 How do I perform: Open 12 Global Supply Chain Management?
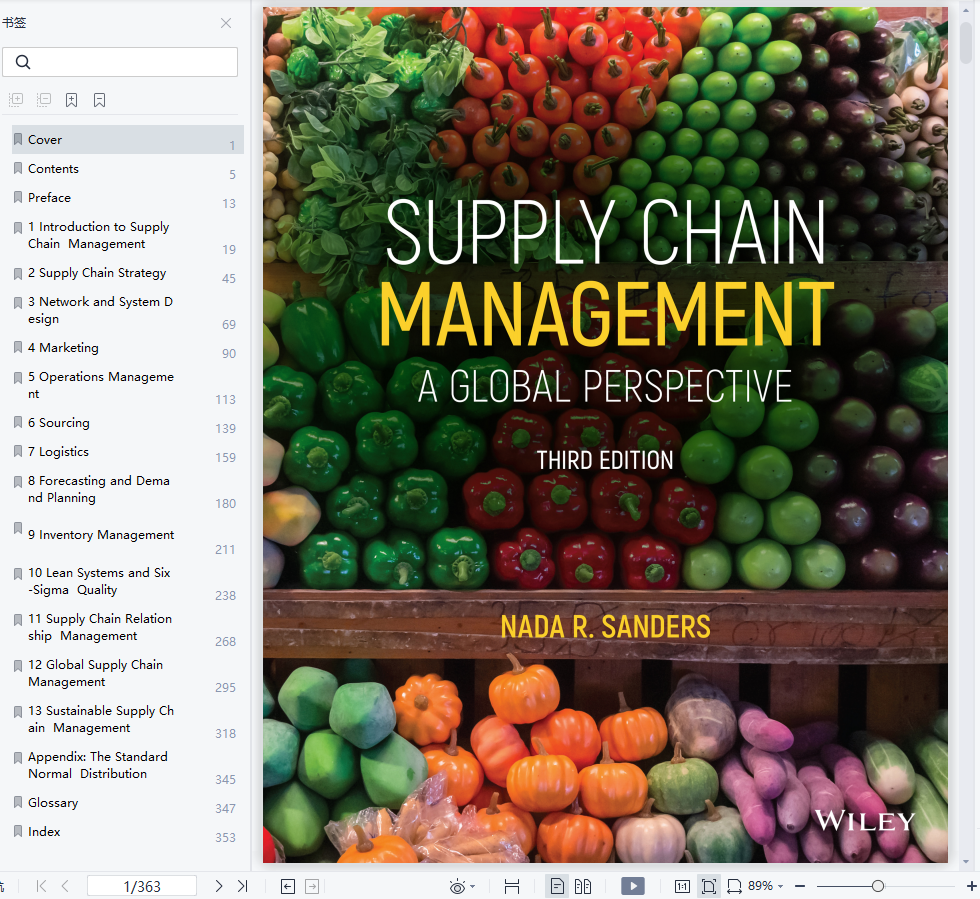[x=128, y=673]
